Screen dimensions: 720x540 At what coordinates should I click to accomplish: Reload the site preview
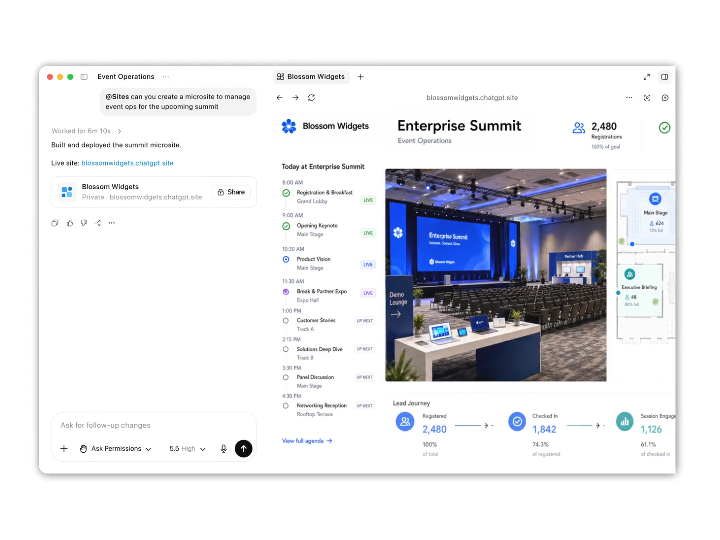click(311, 98)
